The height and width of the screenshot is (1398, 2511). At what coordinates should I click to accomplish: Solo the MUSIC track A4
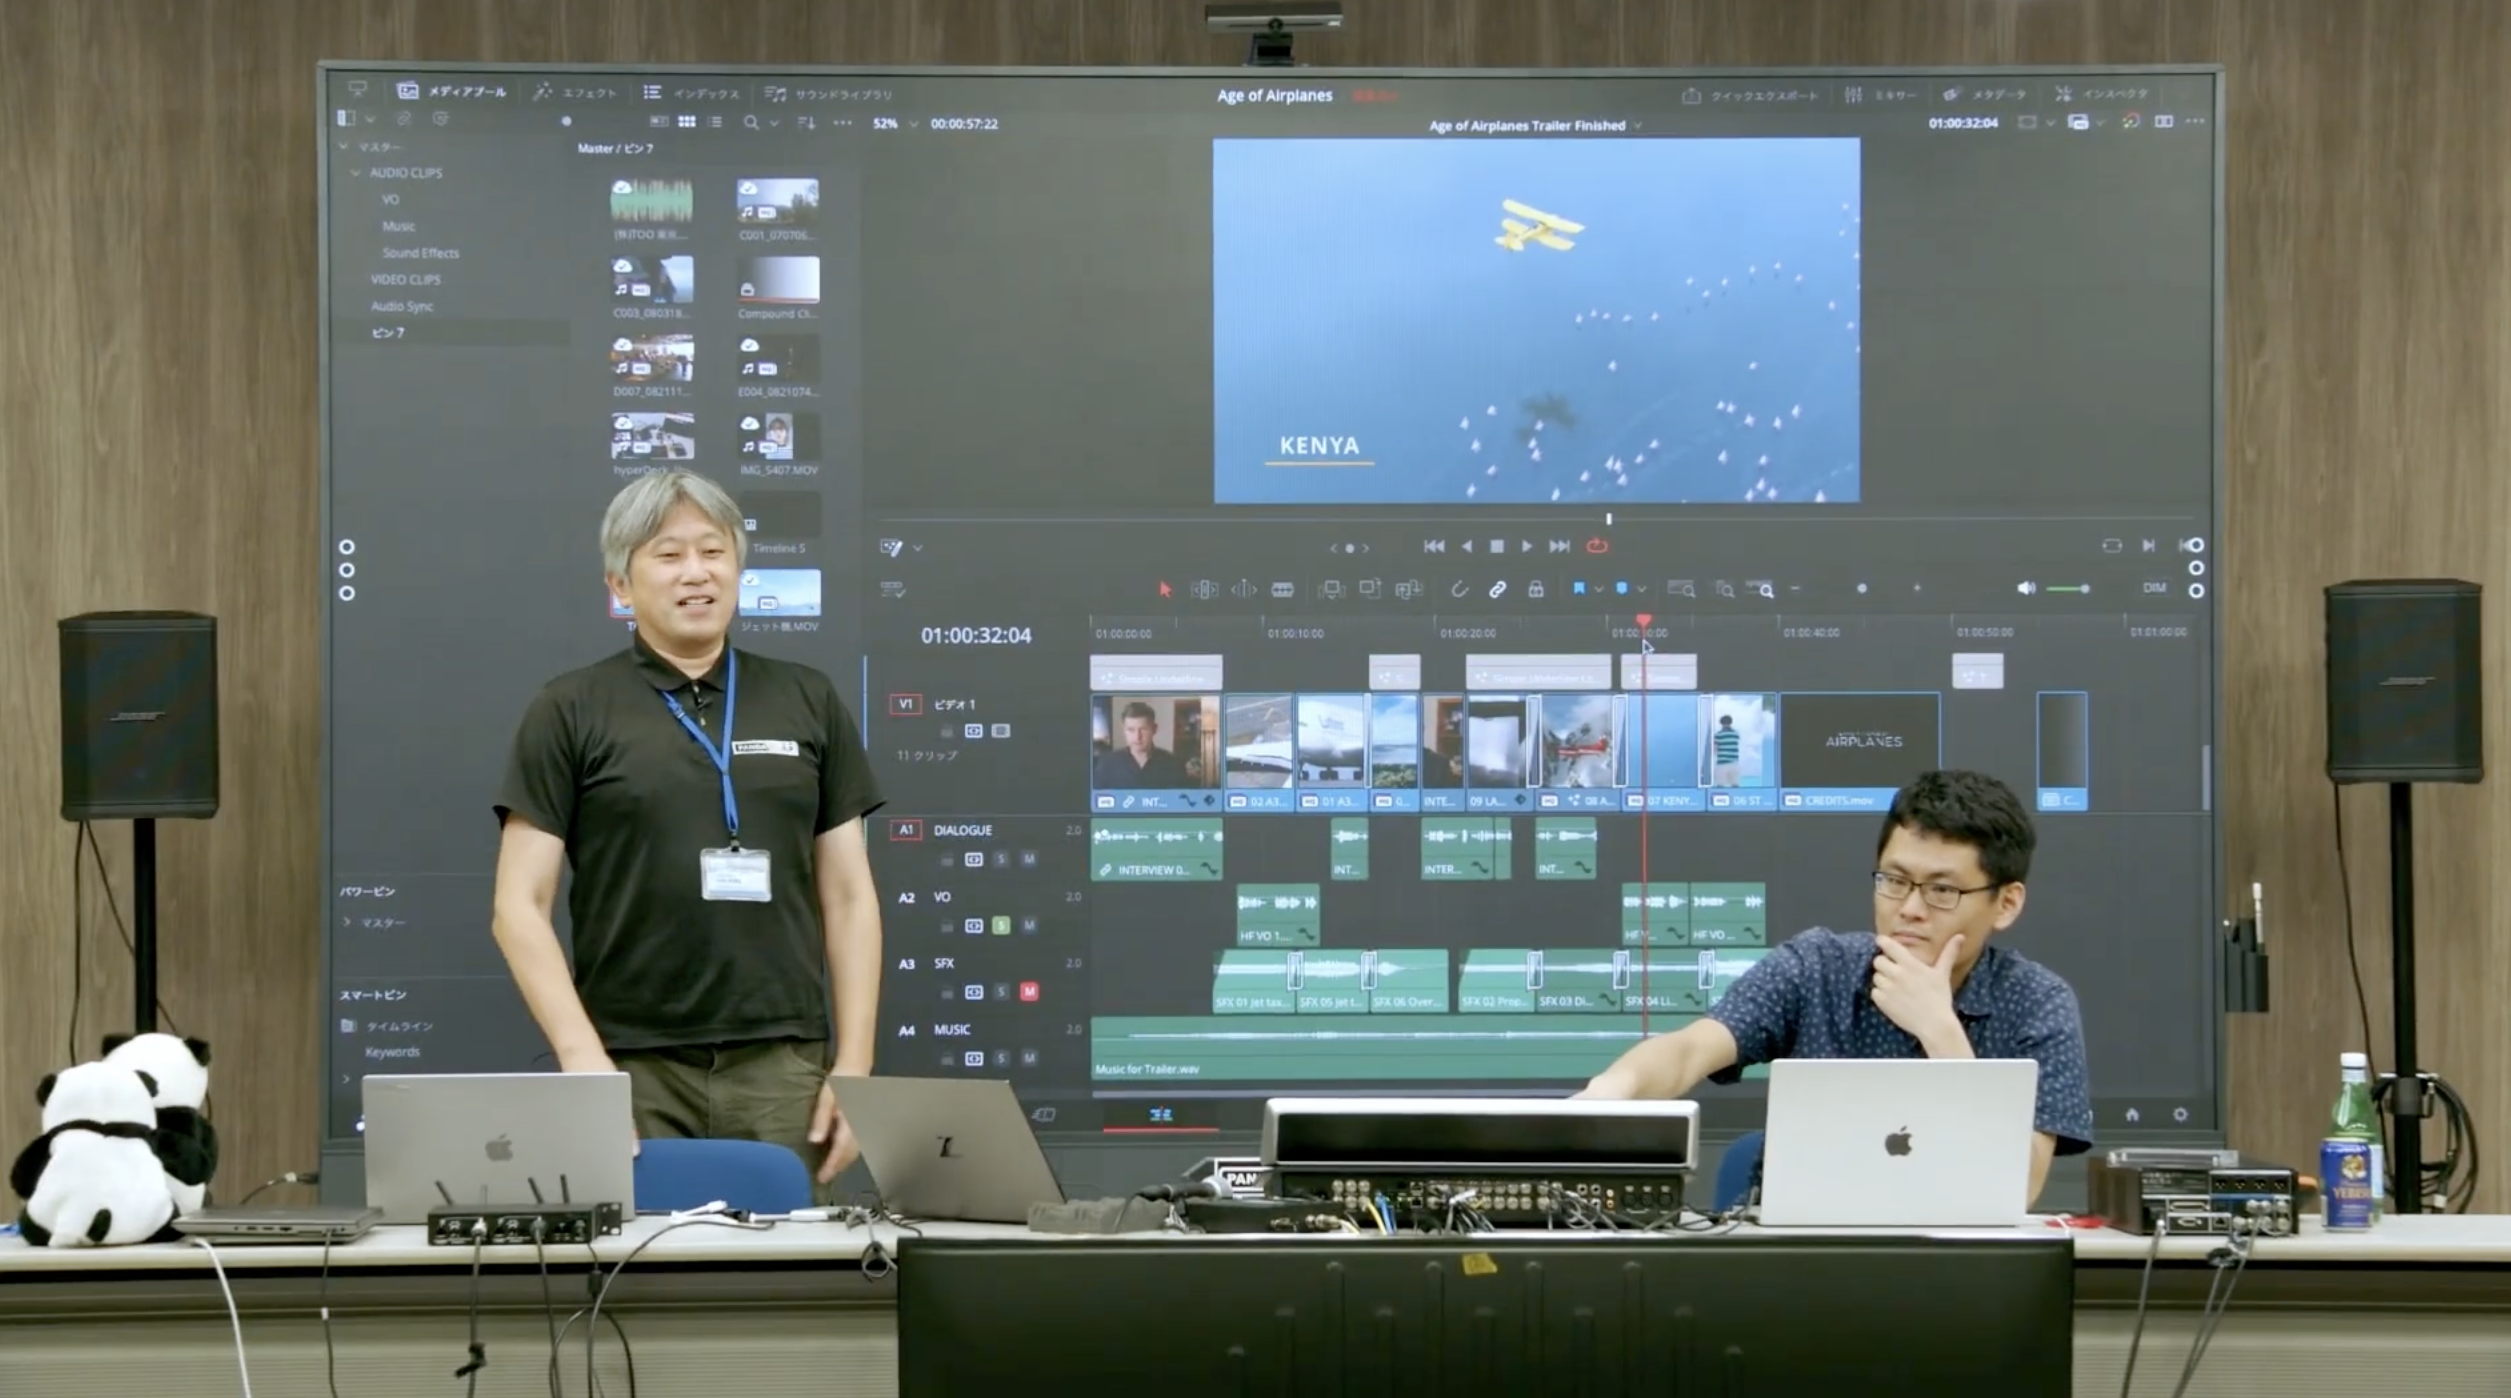click(1001, 1058)
